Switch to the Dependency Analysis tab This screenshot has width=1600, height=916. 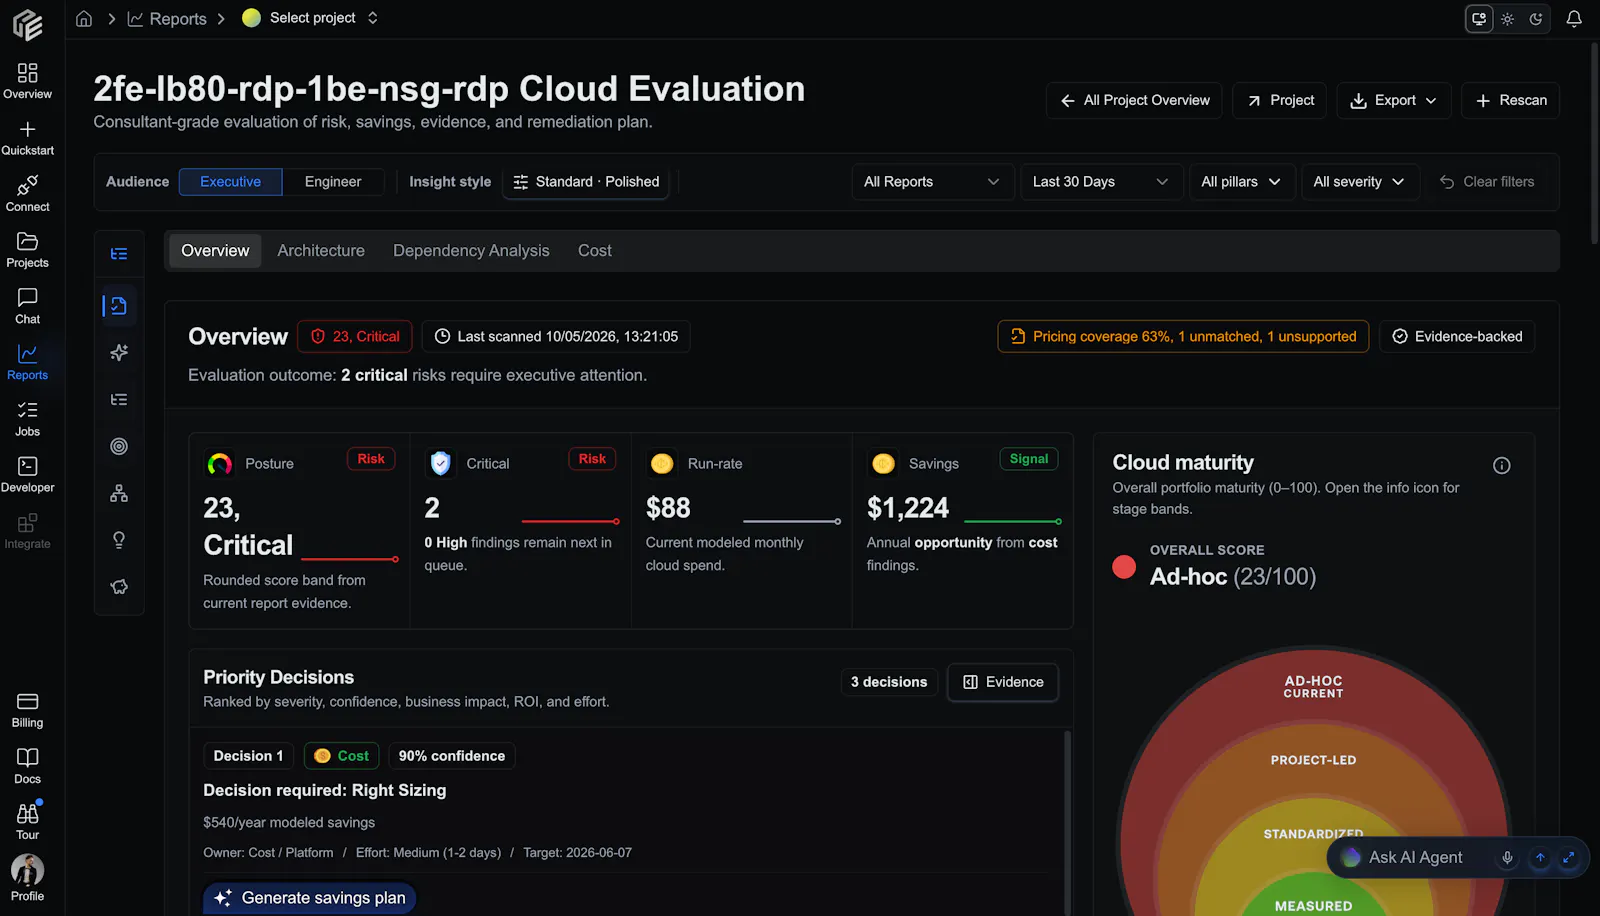pyautogui.click(x=471, y=250)
